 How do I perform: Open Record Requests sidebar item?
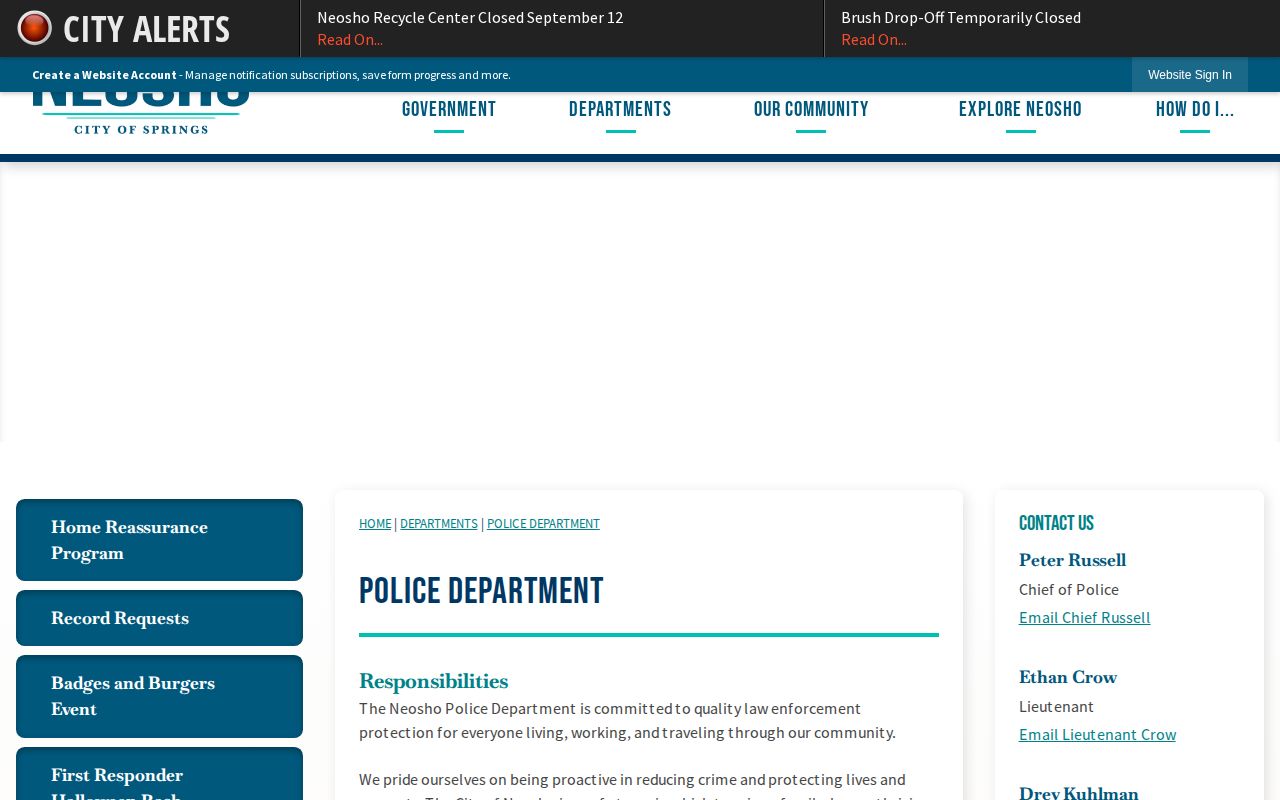pyautogui.click(x=159, y=618)
